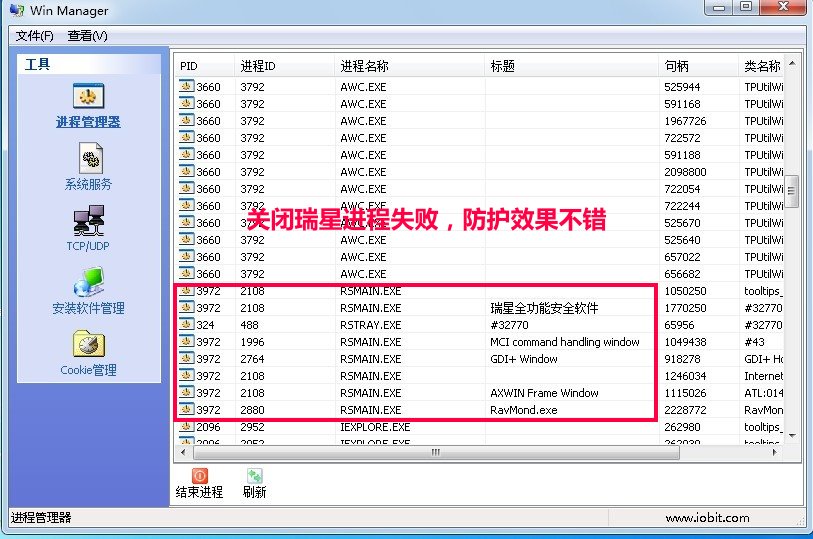The width and height of the screenshot is (813, 539).
Task: Select process ID 2880 cell
Action: [252, 410]
